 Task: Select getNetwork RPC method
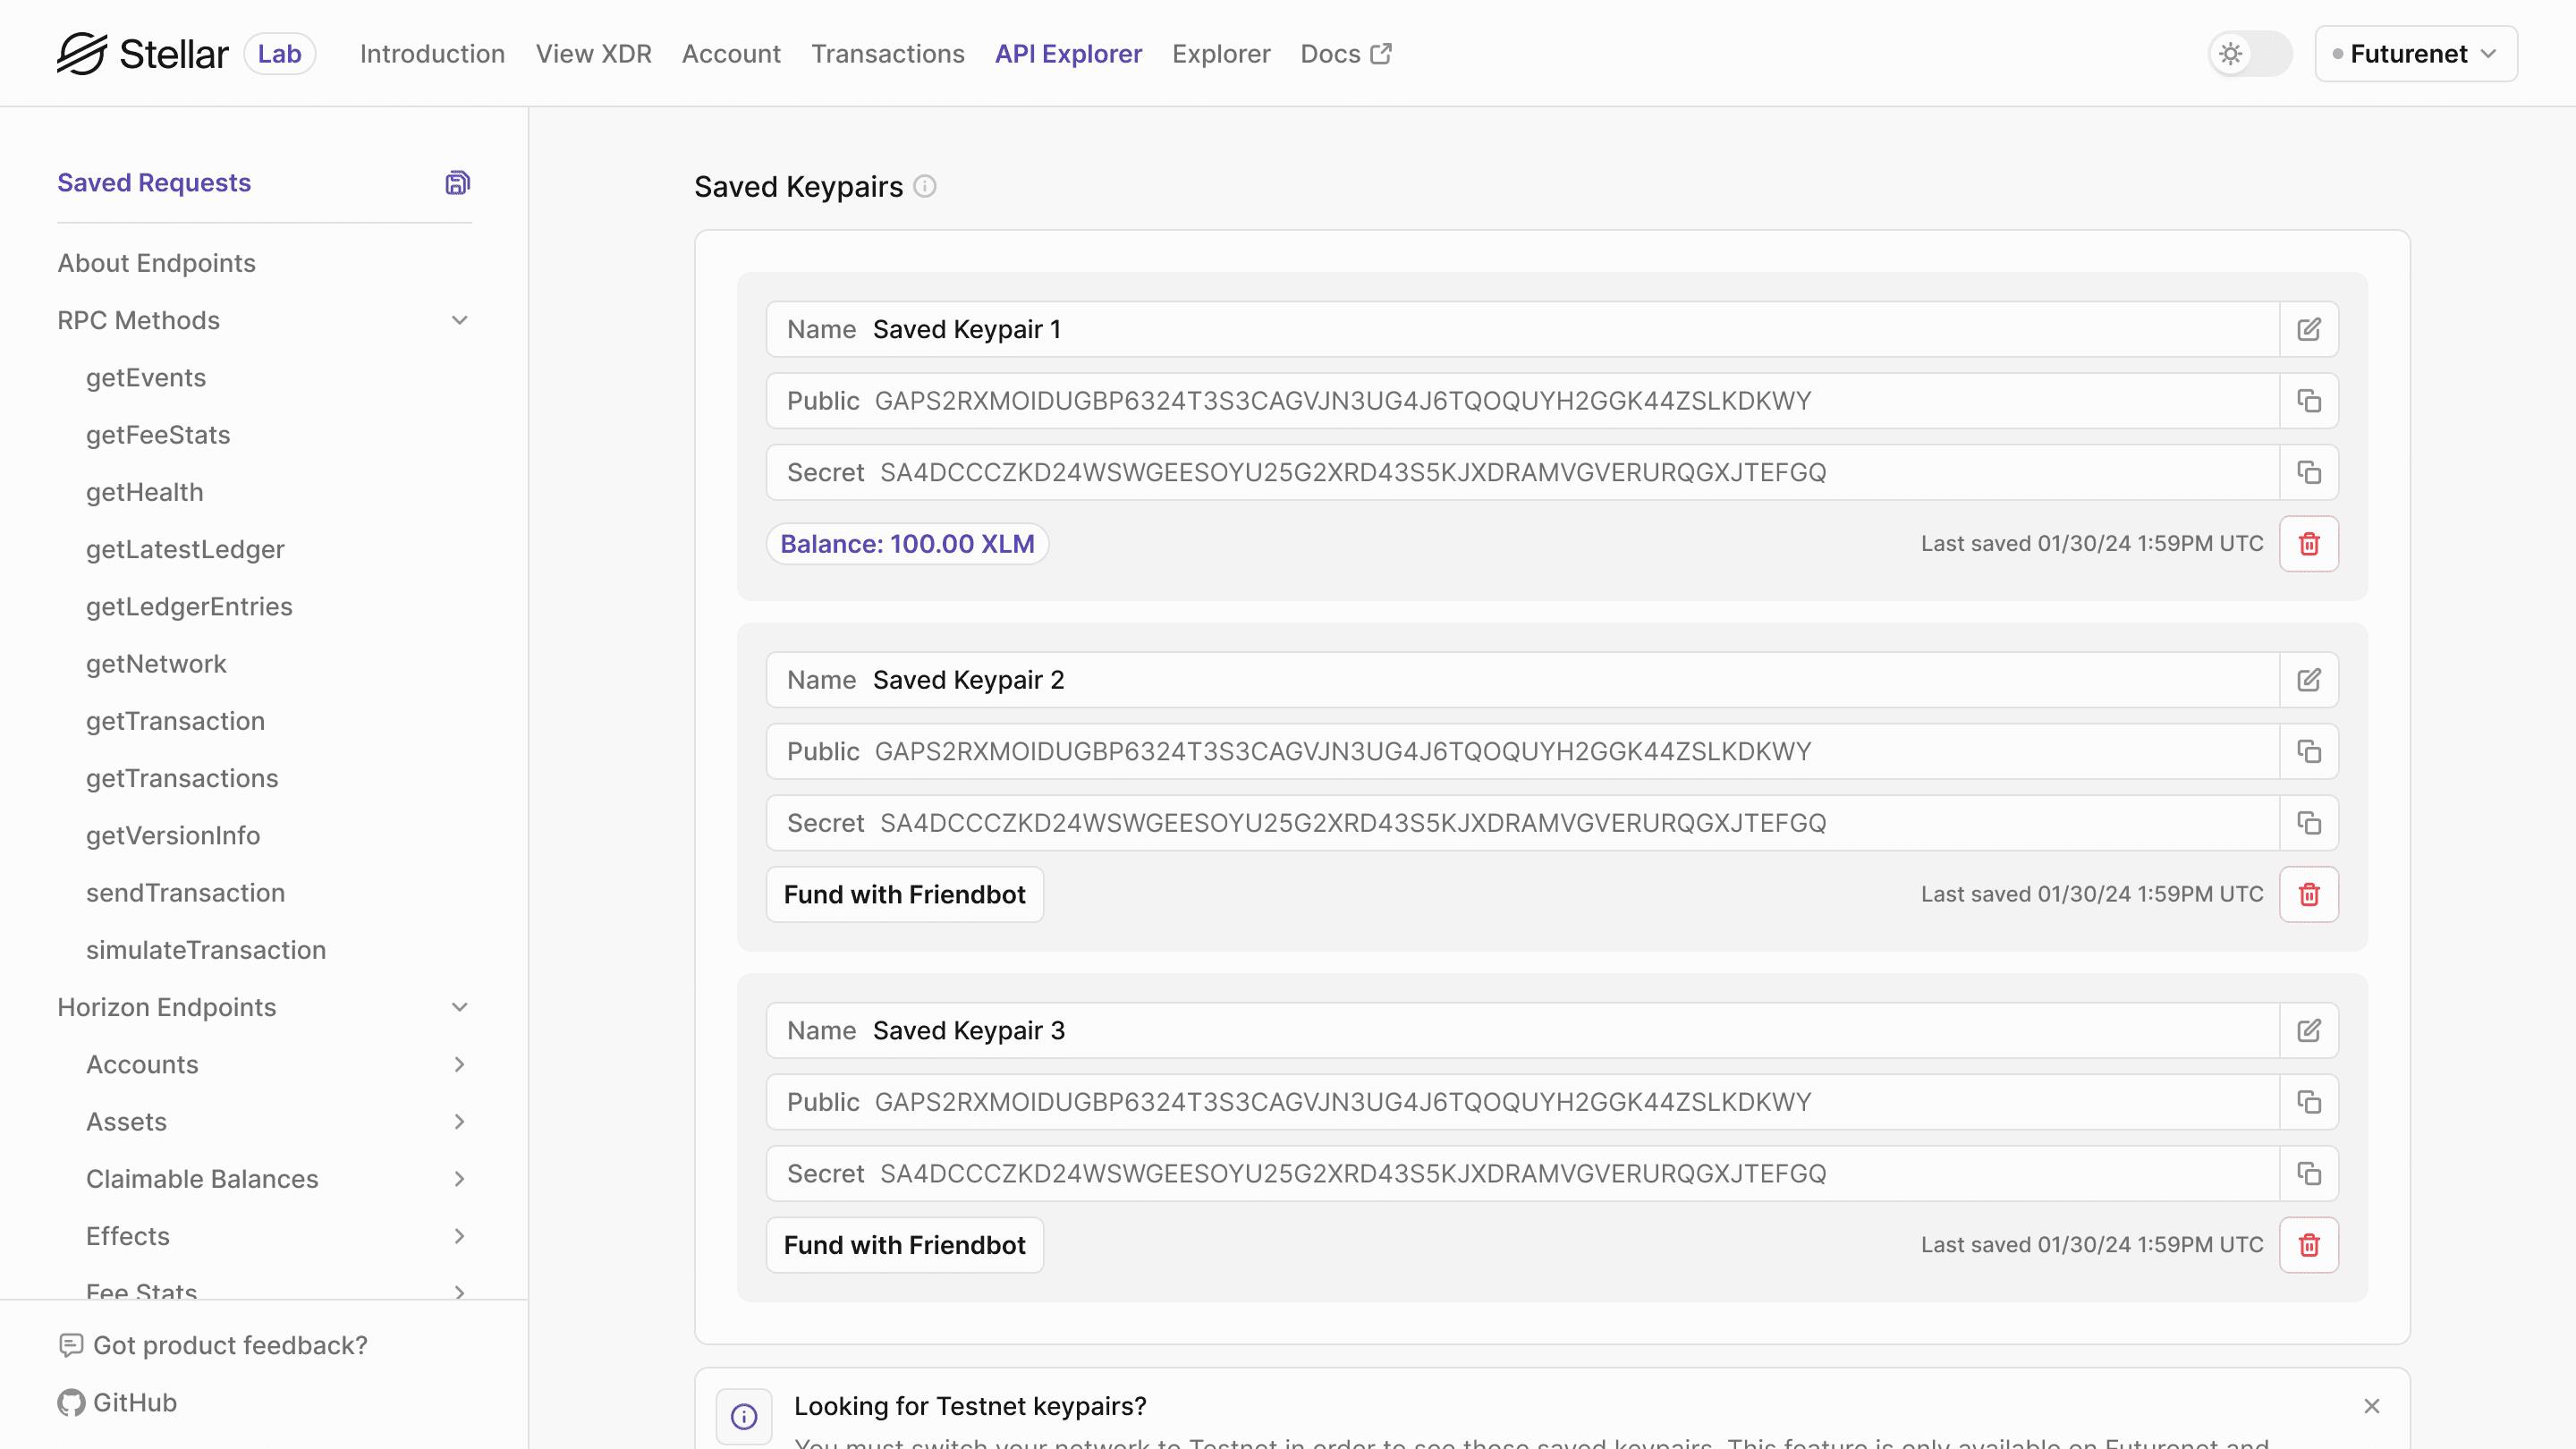(156, 664)
